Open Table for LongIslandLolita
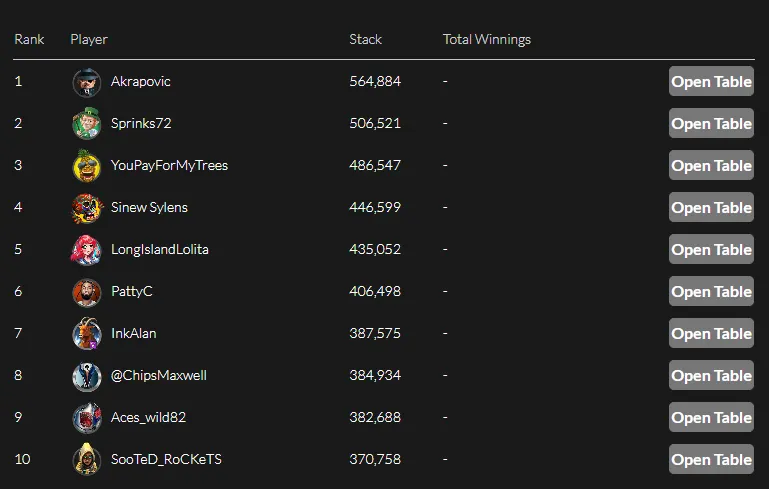The height and width of the screenshot is (489, 769). pos(711,250)
